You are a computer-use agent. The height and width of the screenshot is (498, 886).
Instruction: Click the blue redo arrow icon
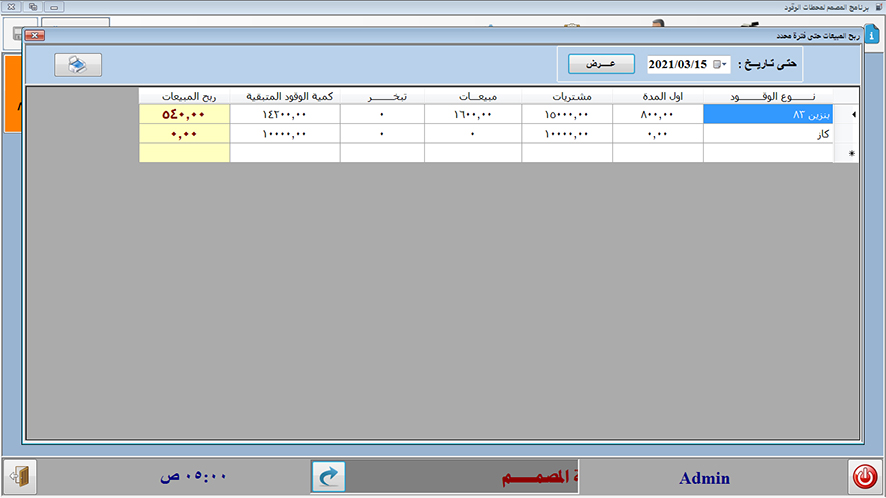click(327, 477)
